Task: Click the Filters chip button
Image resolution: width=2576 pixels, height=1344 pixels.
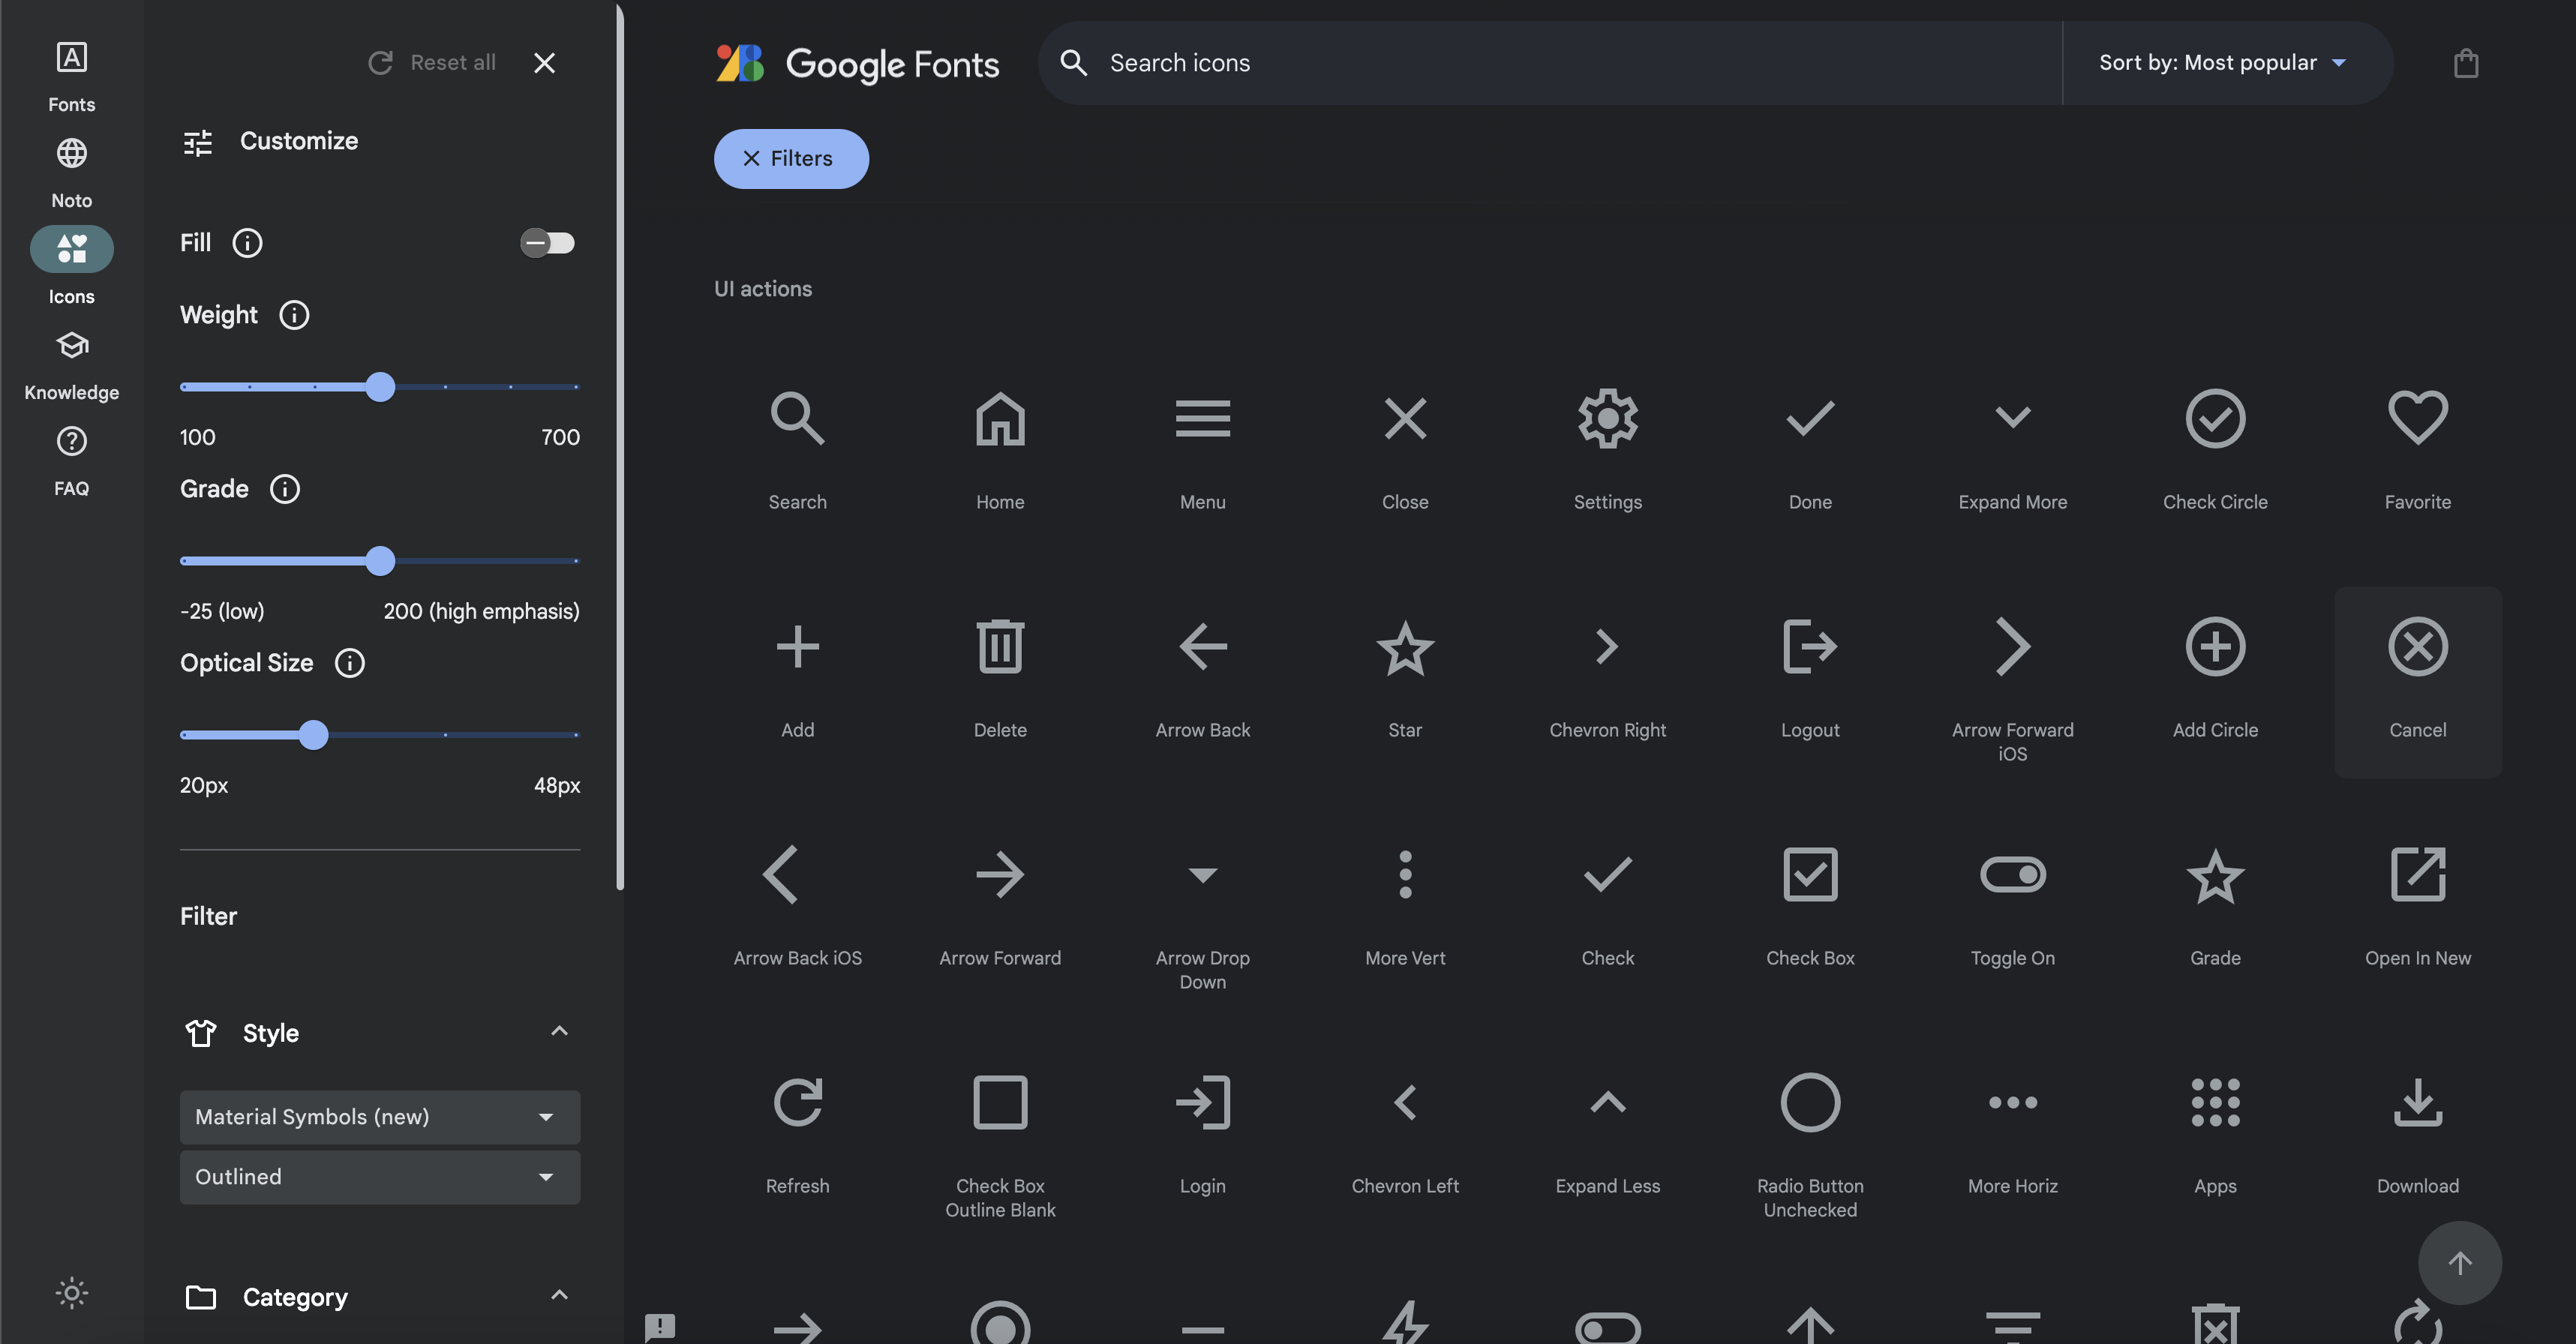Action: point(791,159)
